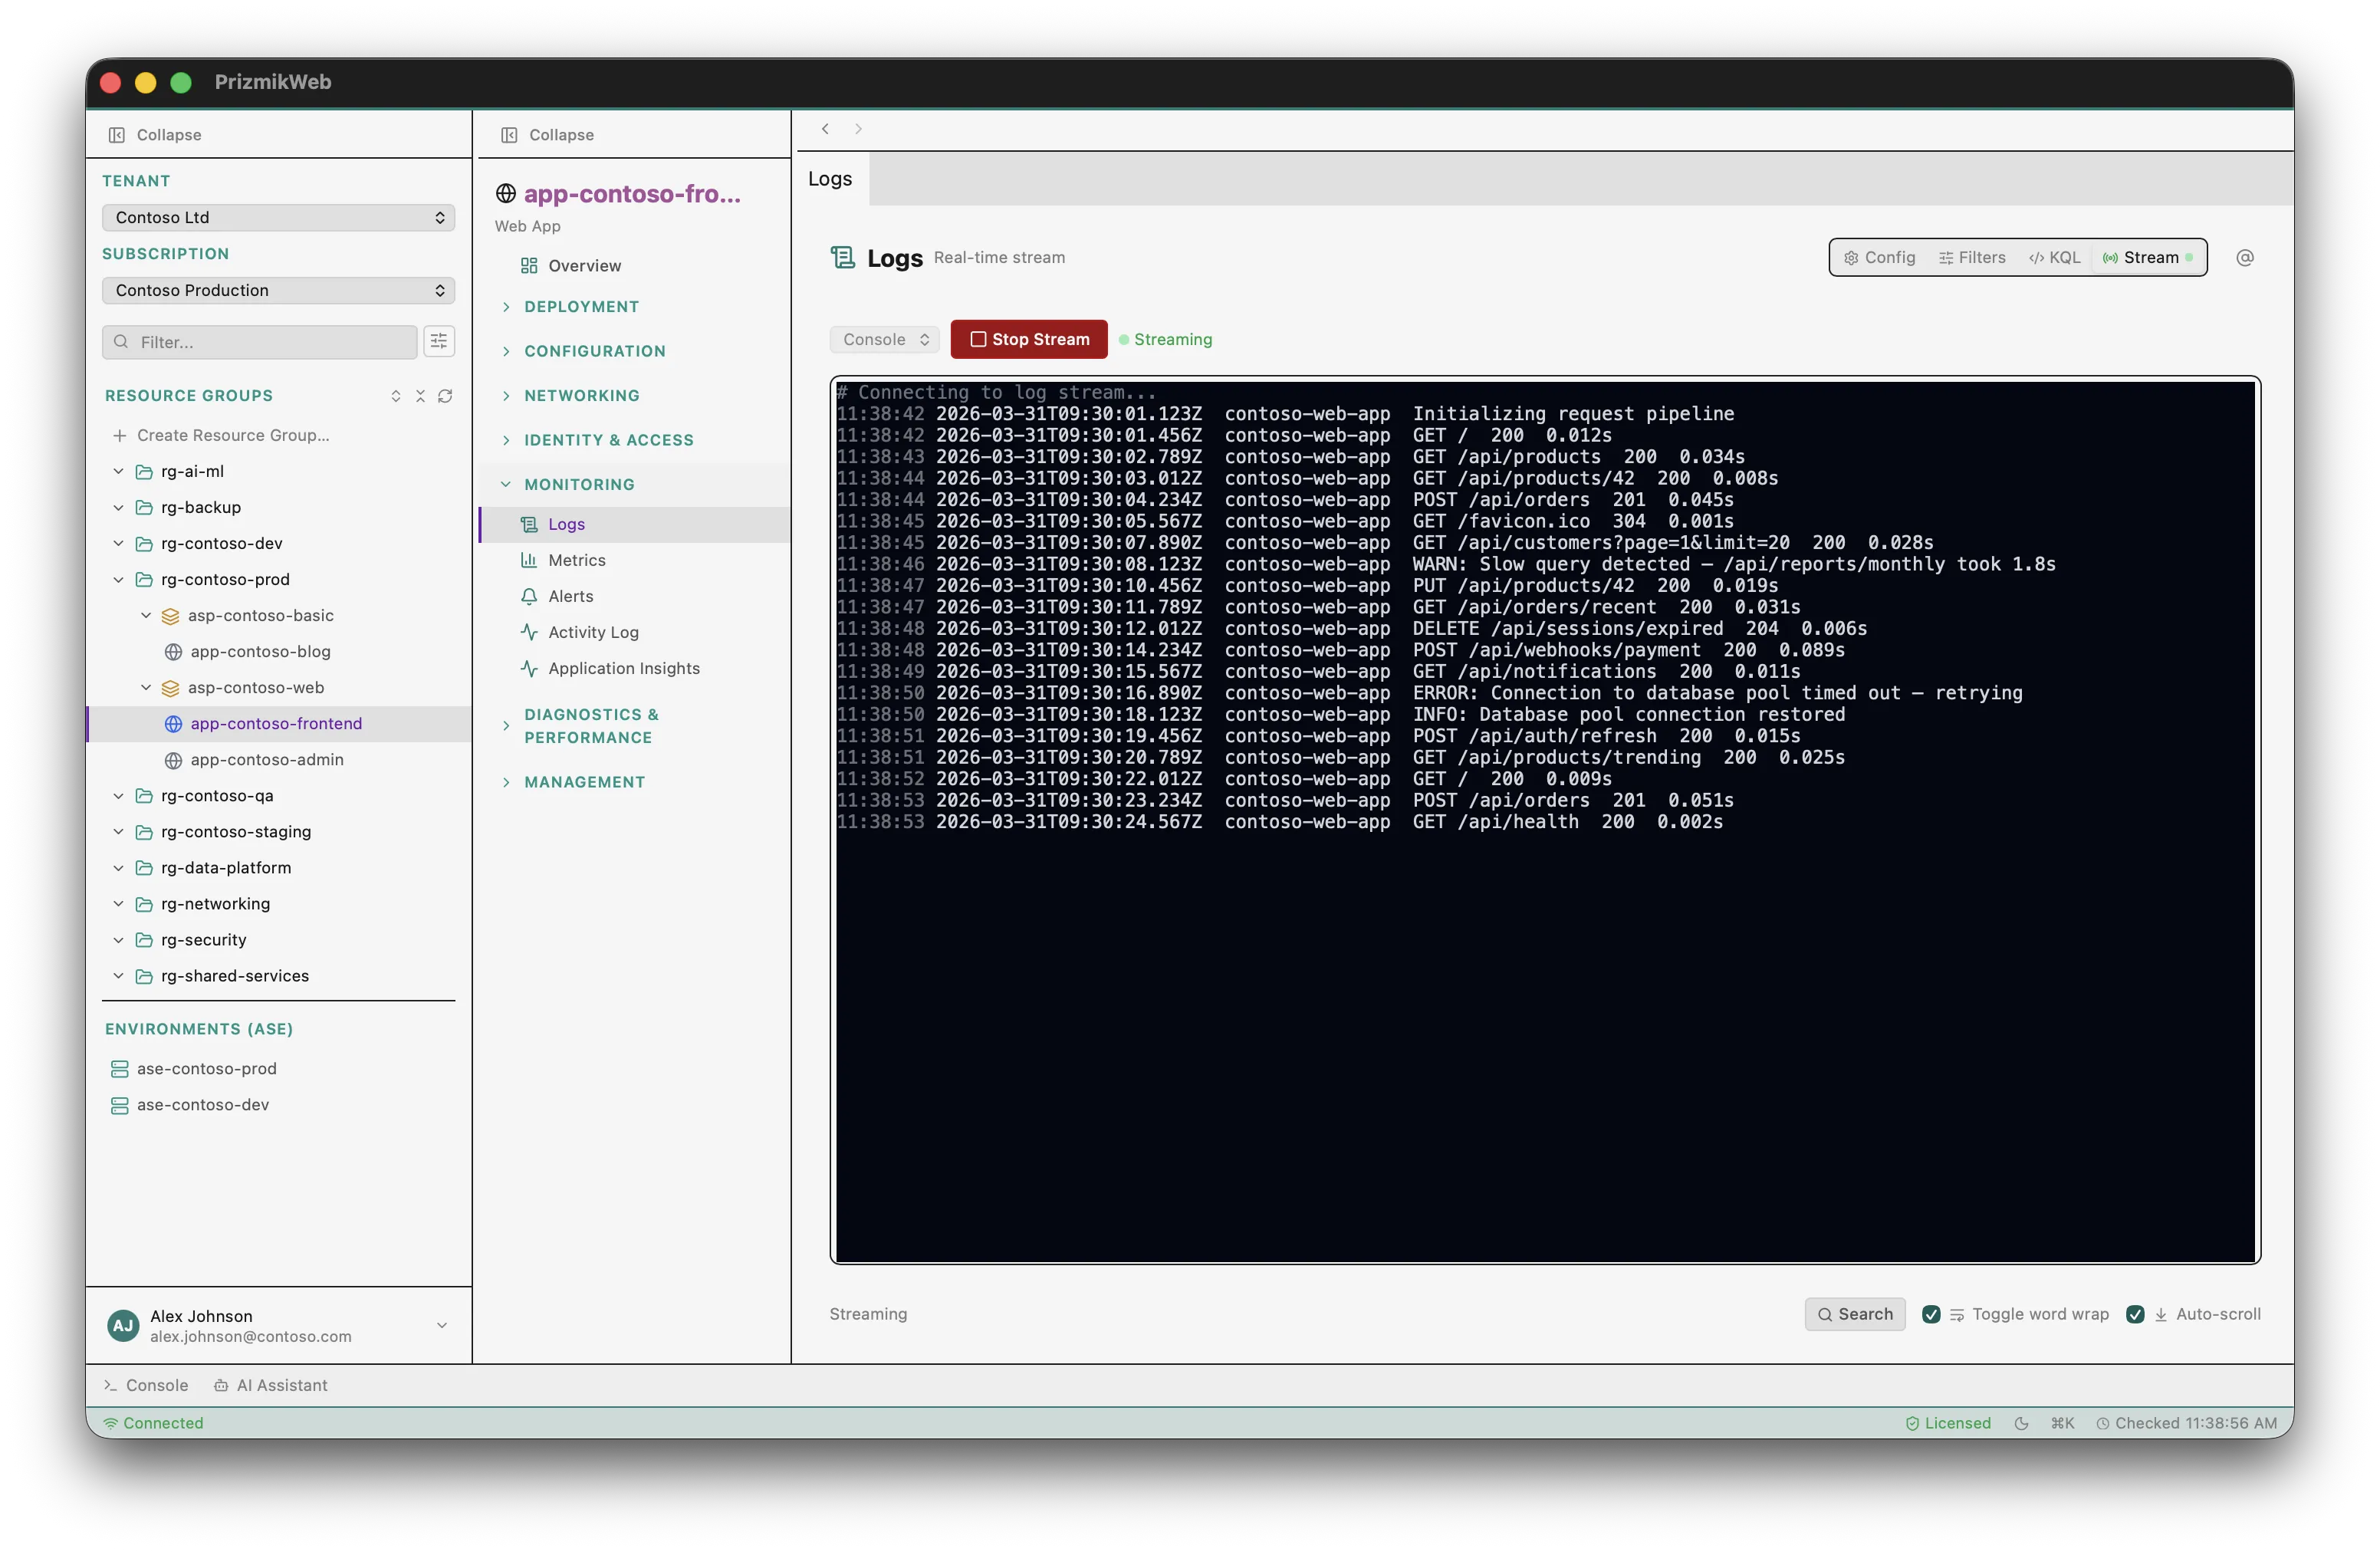
Task: Click the Stream icon near Config
Action: (2109, 257)
